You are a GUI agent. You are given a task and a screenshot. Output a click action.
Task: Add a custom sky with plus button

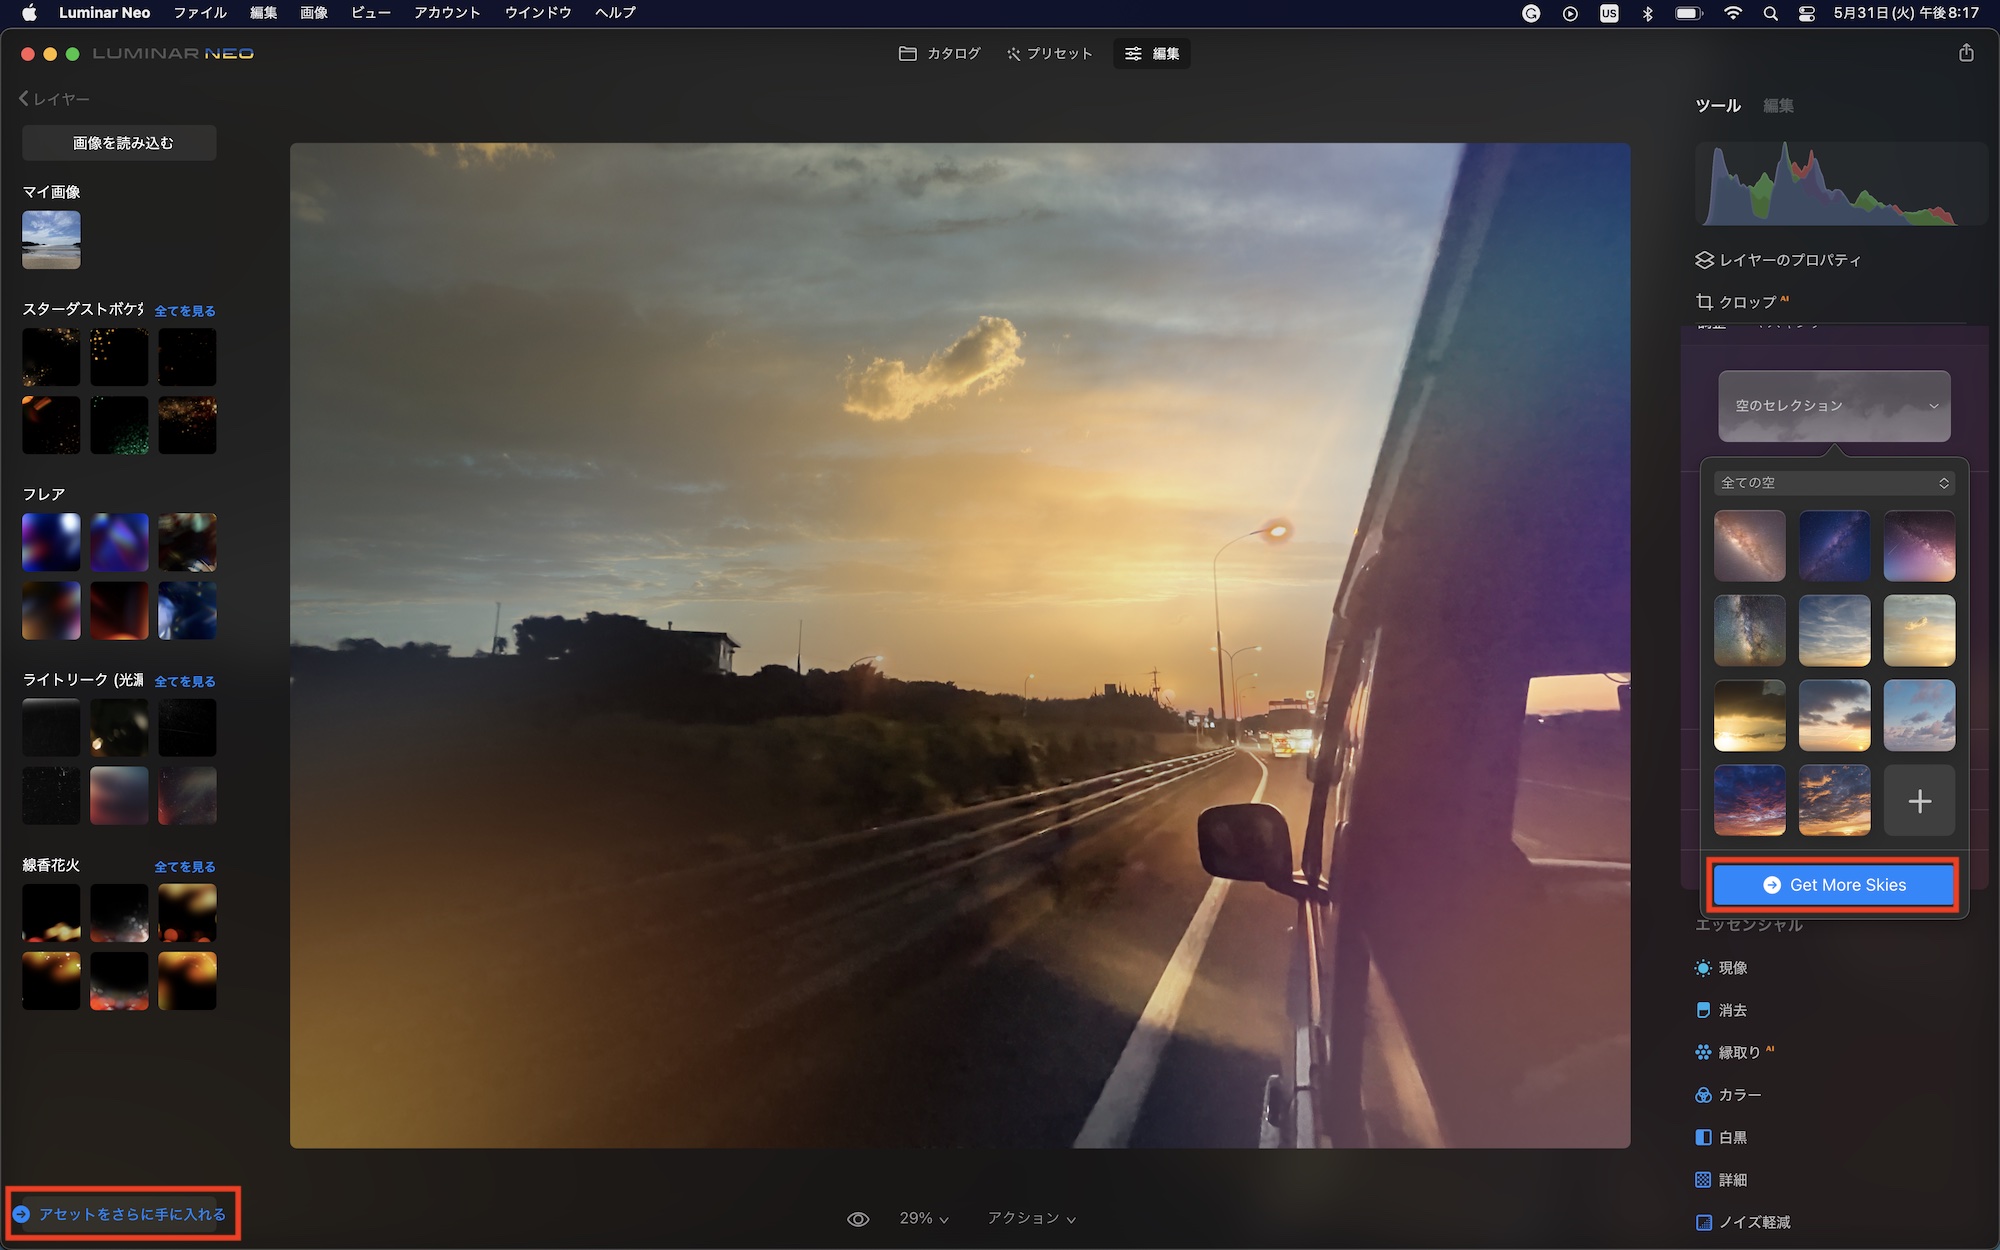coord(1919,801)
